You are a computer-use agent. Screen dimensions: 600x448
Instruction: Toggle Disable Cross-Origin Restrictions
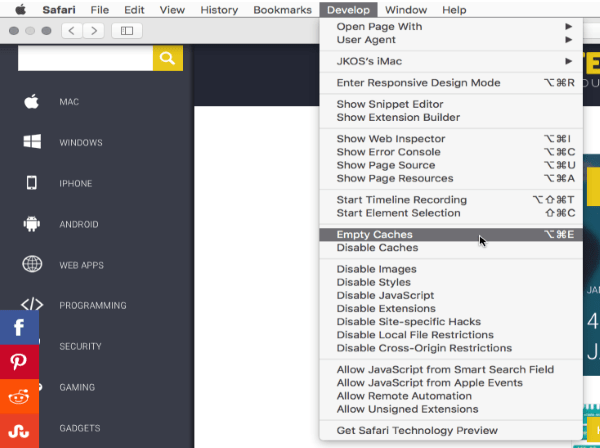click(451, 348)
